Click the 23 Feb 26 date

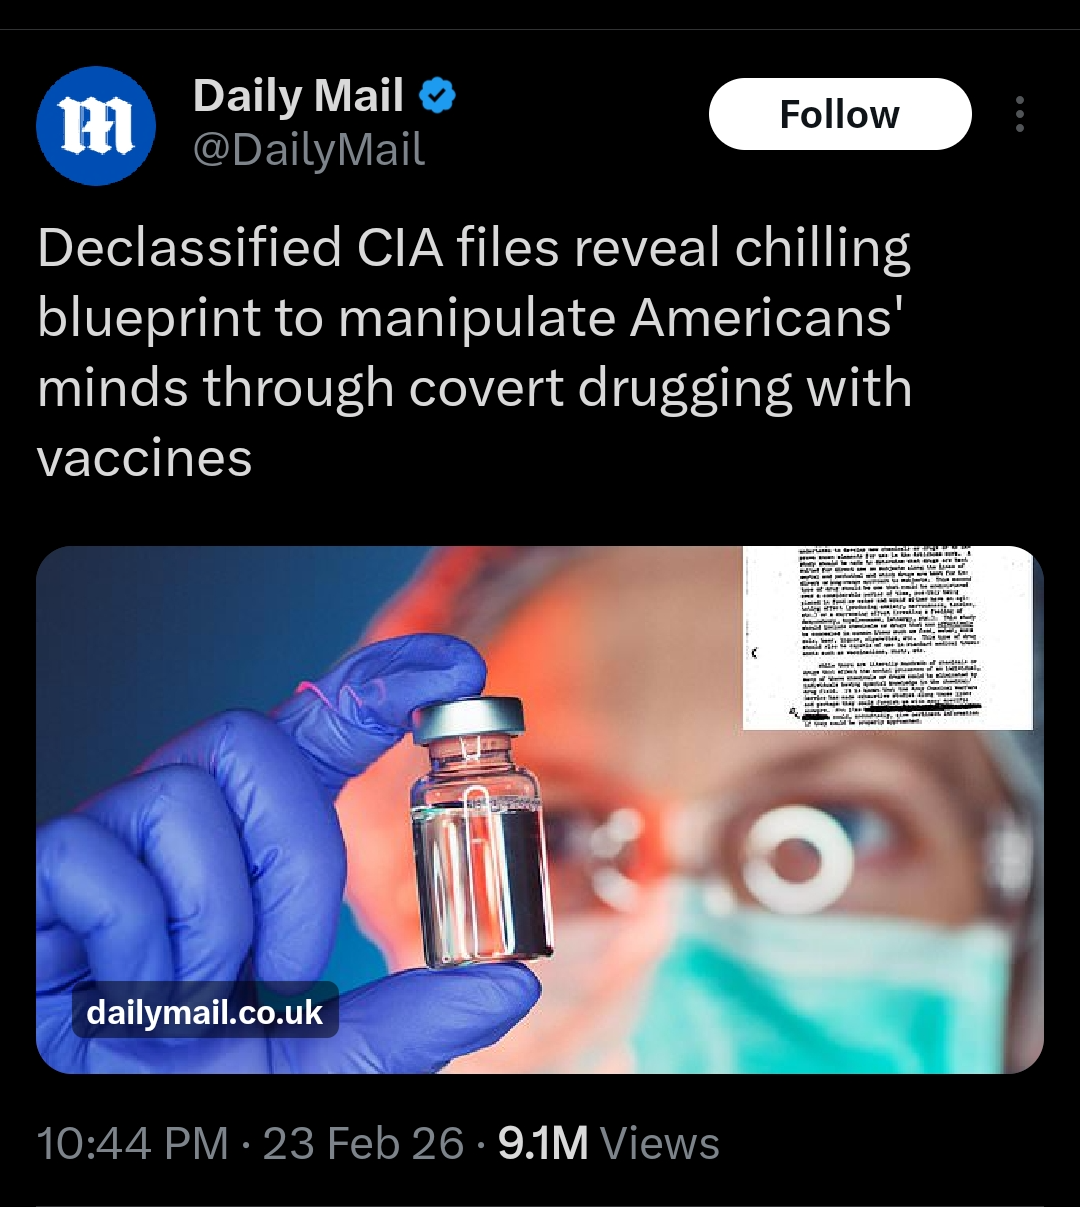click(x=363, y=1143)
